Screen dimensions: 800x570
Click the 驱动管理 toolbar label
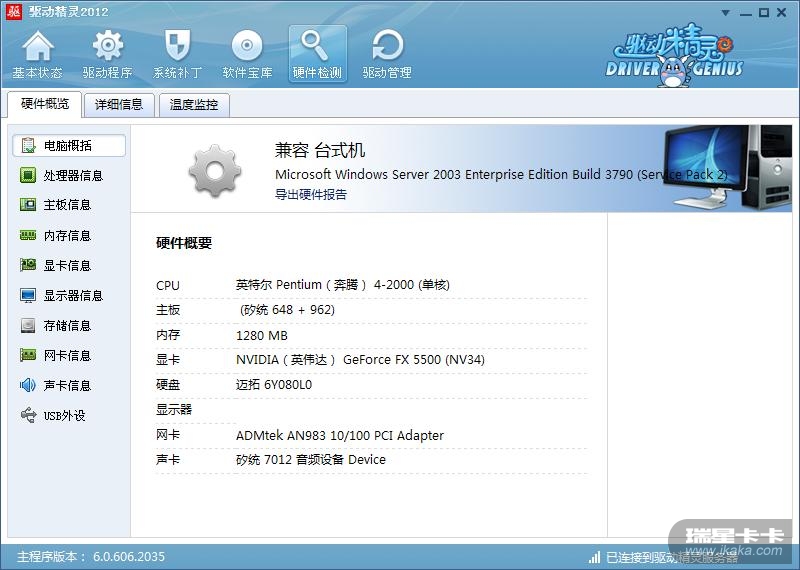[x=387, y=73]
